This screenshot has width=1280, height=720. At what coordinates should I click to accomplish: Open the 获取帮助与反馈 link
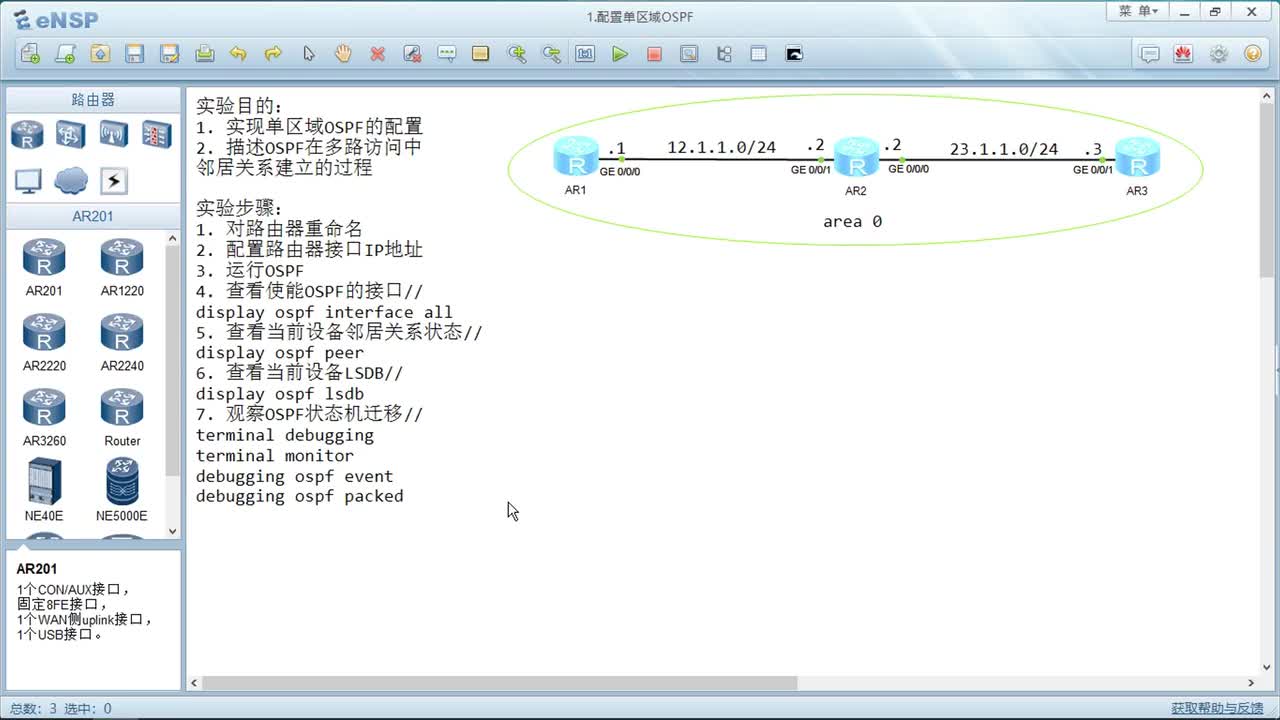[1217, 708]
